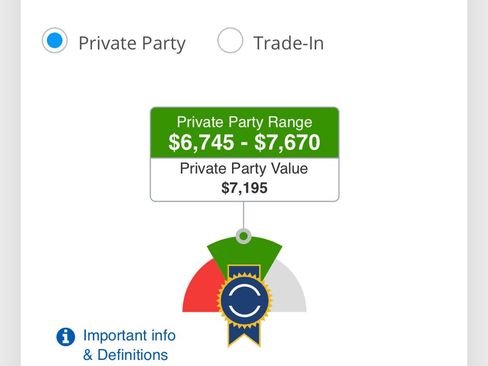Click the $7,195 value amount
Screen dimensions: 488x366
click(x=244, y=188)
